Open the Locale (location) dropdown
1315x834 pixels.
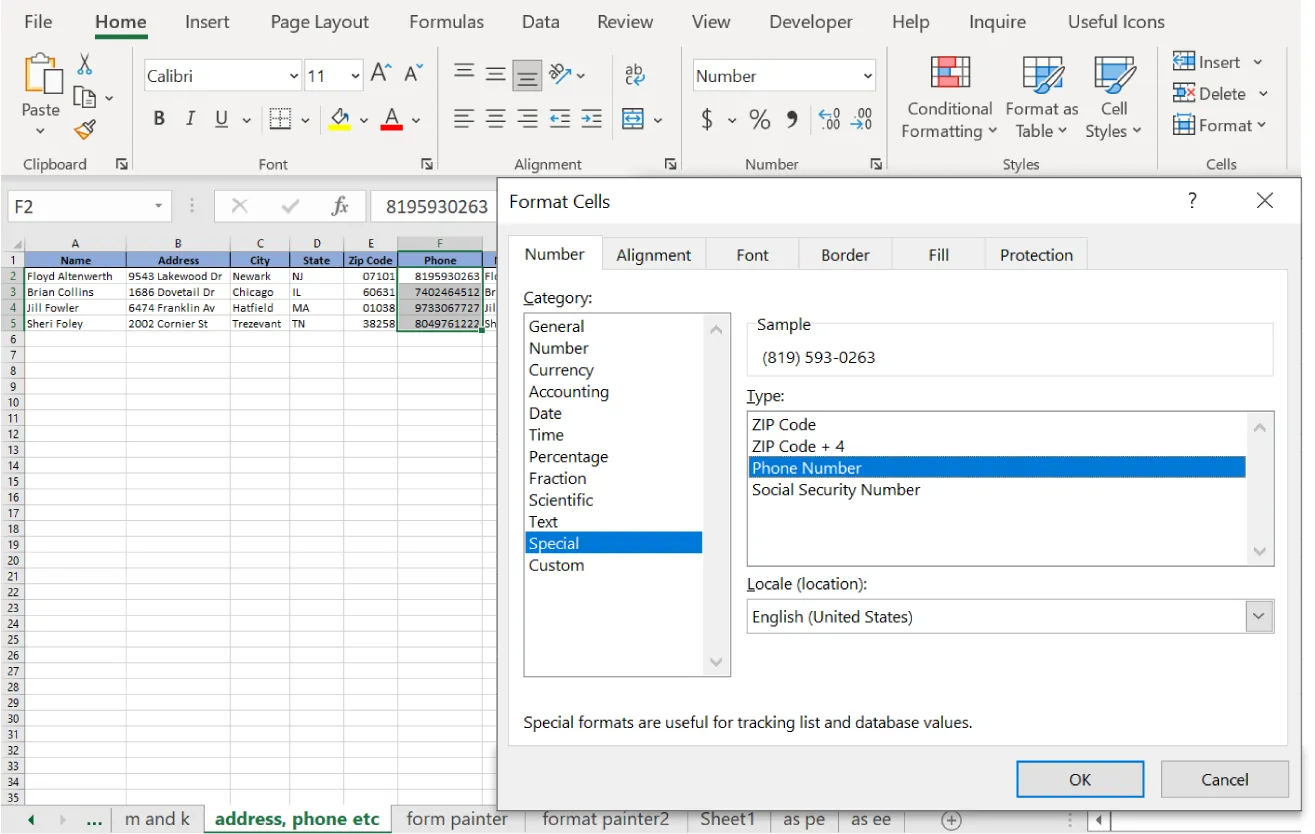(x=1258, y=616)
